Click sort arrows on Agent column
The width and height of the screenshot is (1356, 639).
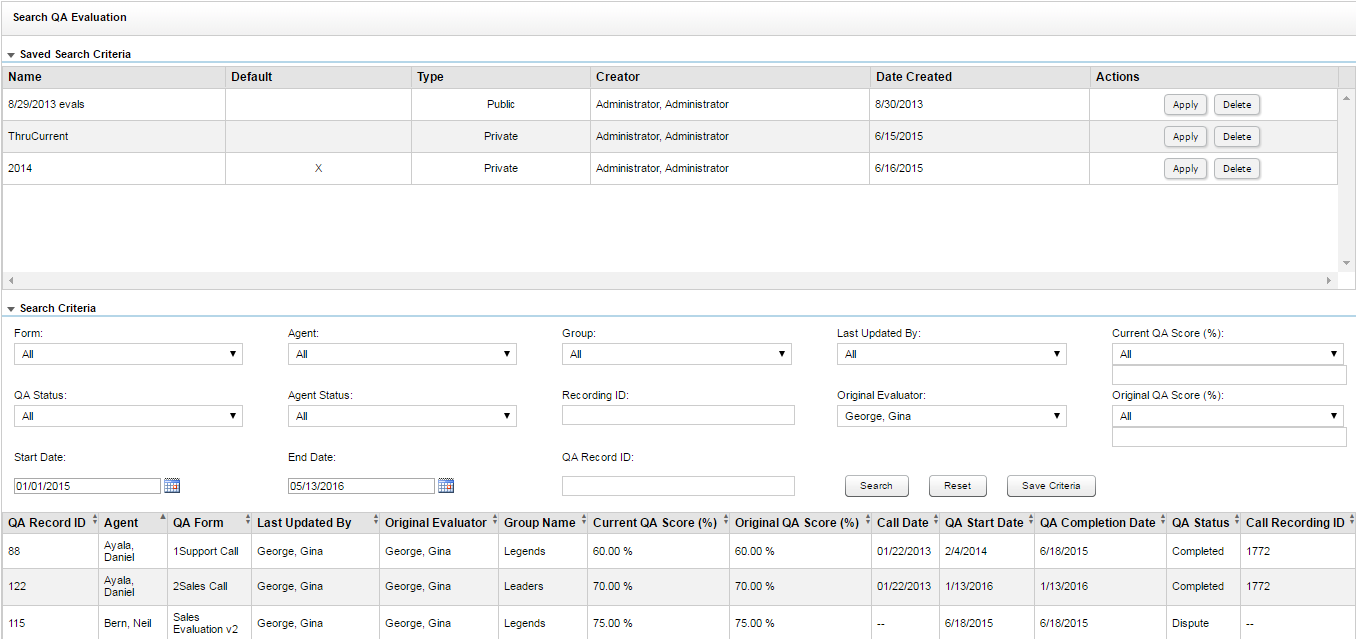tap(163, 520)
